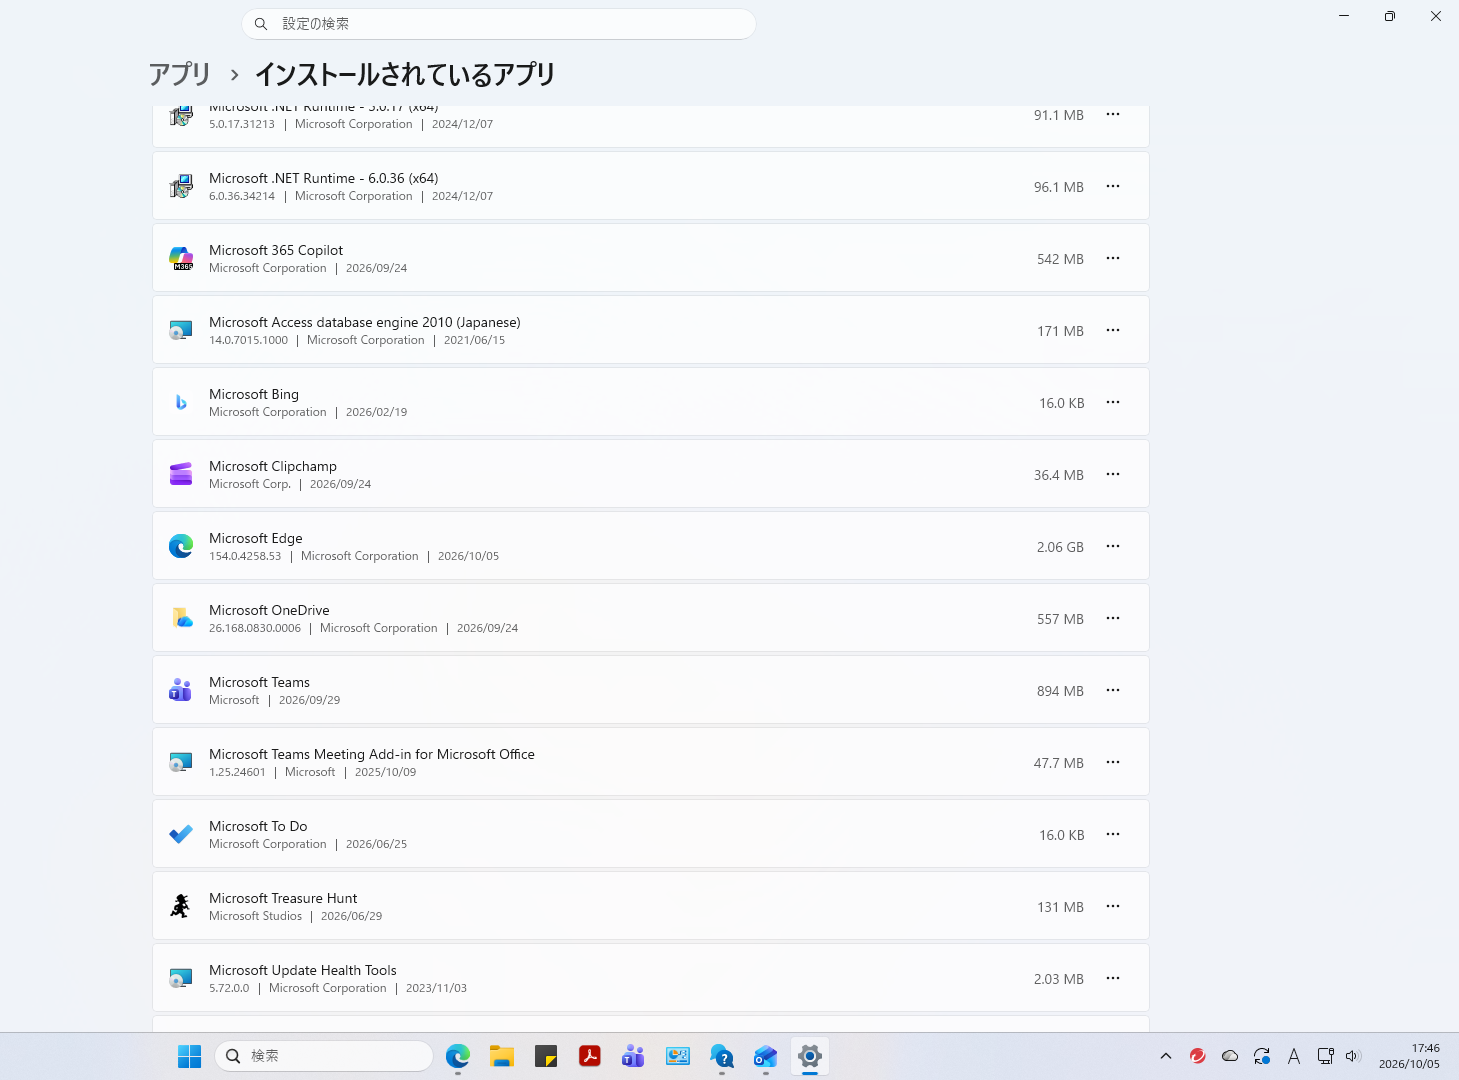Open more options for Microsoft Edge

pyautogui.click(x=1113, y=546)
